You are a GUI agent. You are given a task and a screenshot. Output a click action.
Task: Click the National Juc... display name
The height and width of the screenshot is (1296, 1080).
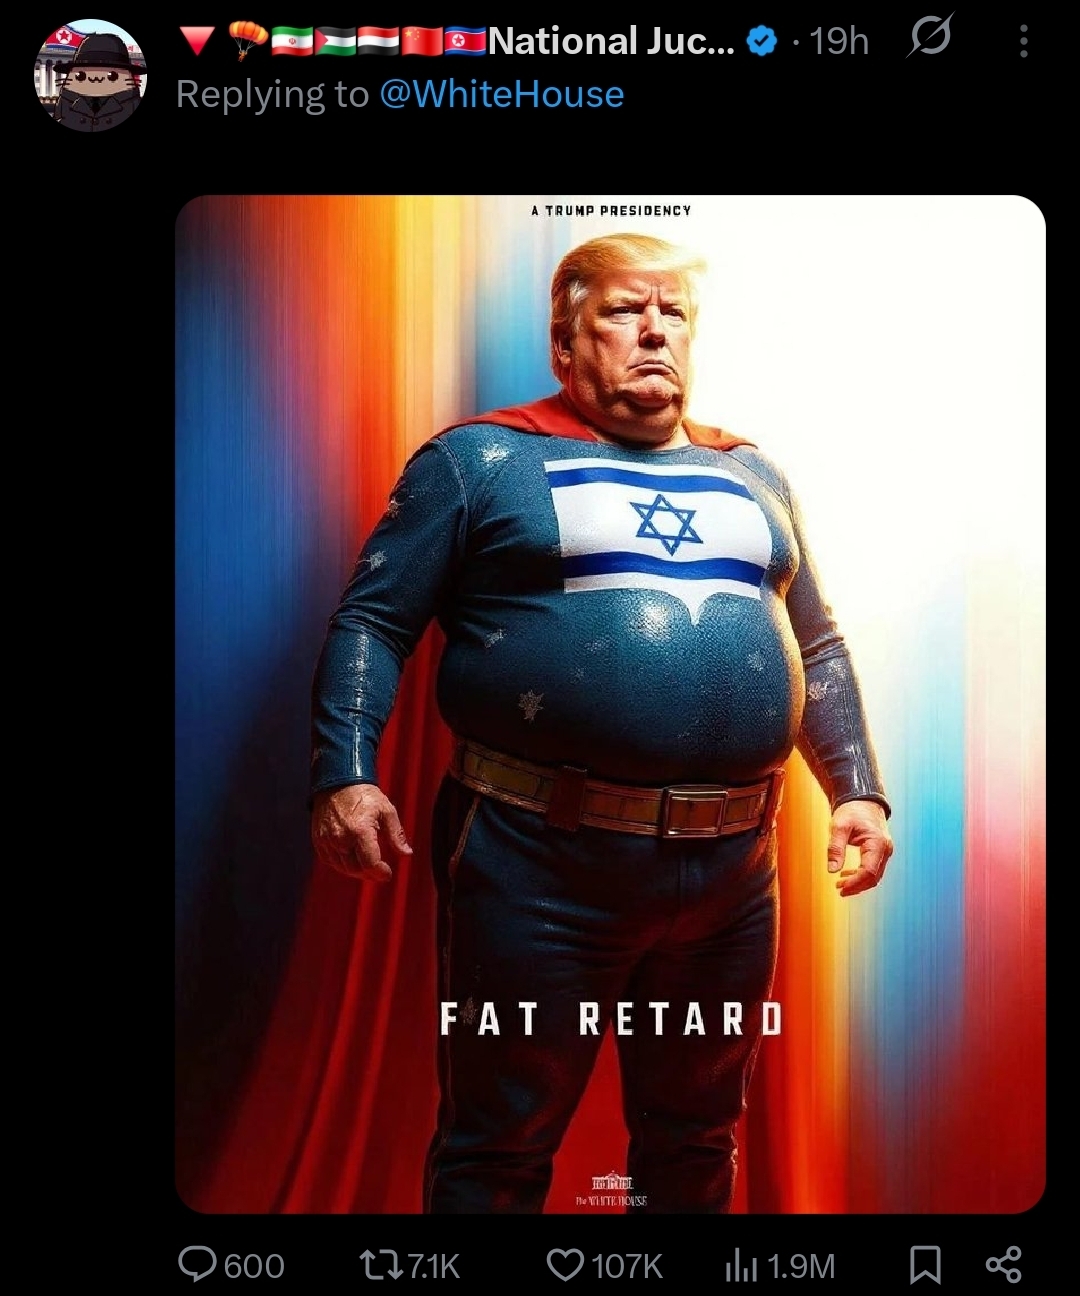tap(612, 41)
